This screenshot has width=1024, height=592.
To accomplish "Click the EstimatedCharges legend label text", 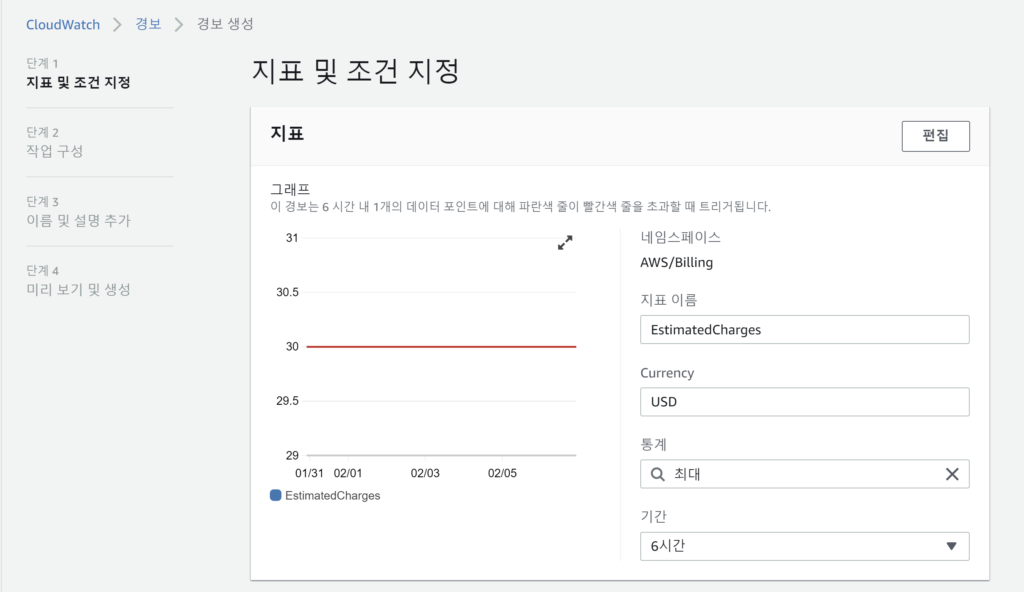I will pyautogui.click(x=332, y=495).
